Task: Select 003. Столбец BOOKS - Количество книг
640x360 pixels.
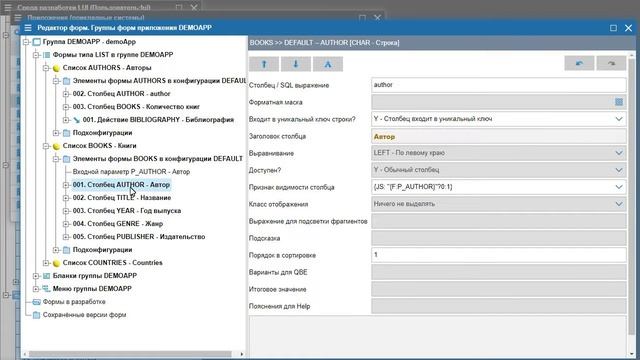Action: point(136,107)
